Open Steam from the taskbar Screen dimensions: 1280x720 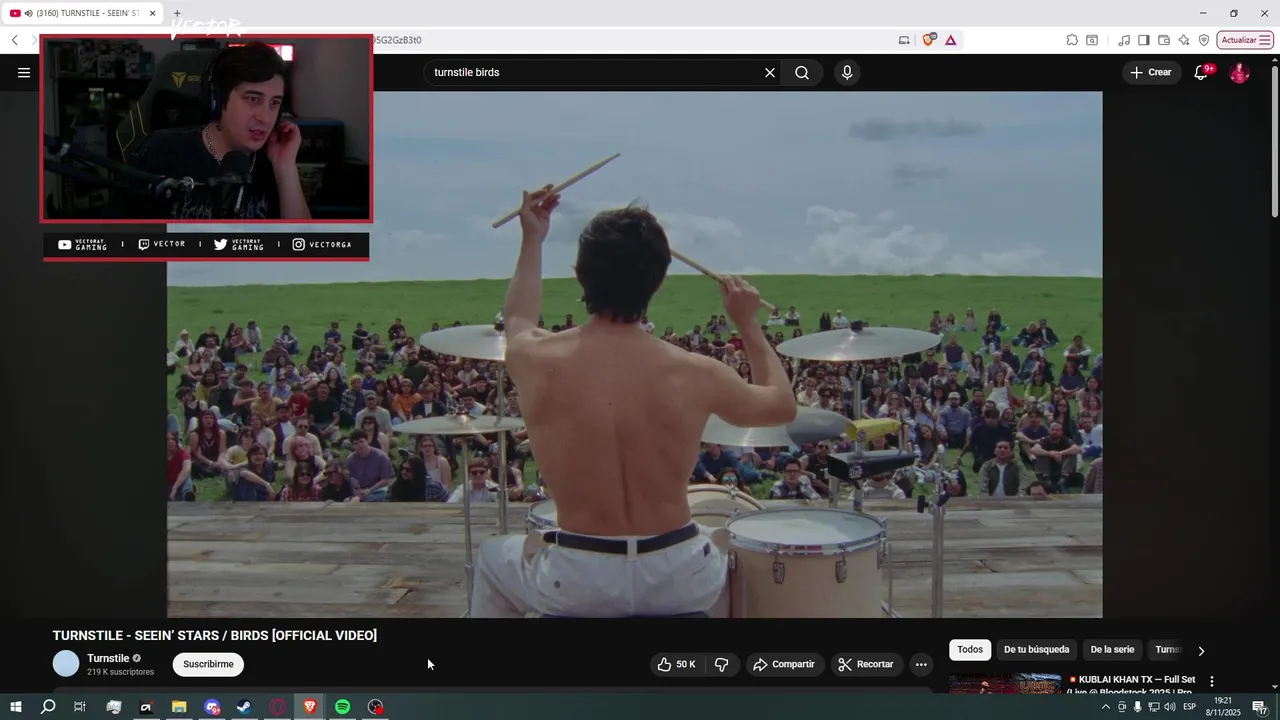(244, 707)
